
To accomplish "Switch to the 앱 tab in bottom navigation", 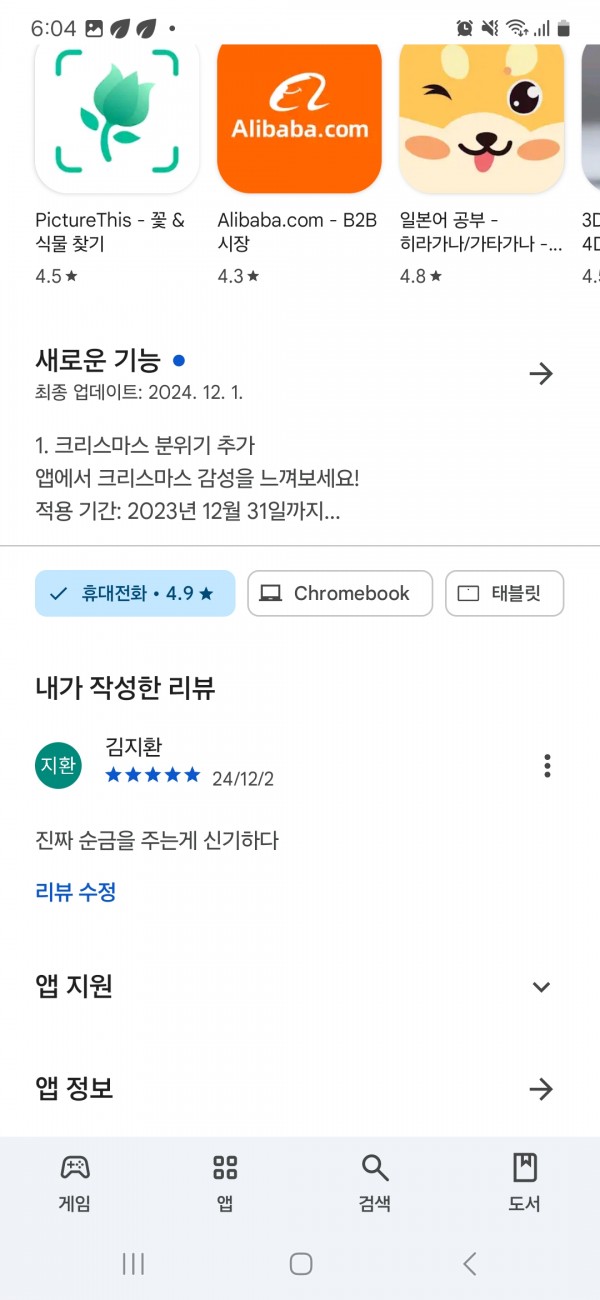I will tap(225, 1182).
